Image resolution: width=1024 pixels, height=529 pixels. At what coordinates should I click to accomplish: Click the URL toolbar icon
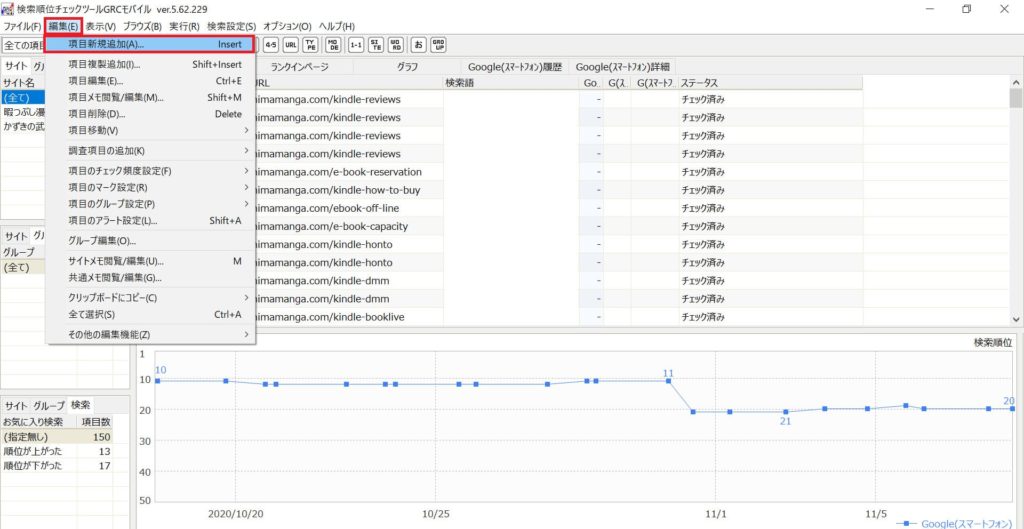291,45
